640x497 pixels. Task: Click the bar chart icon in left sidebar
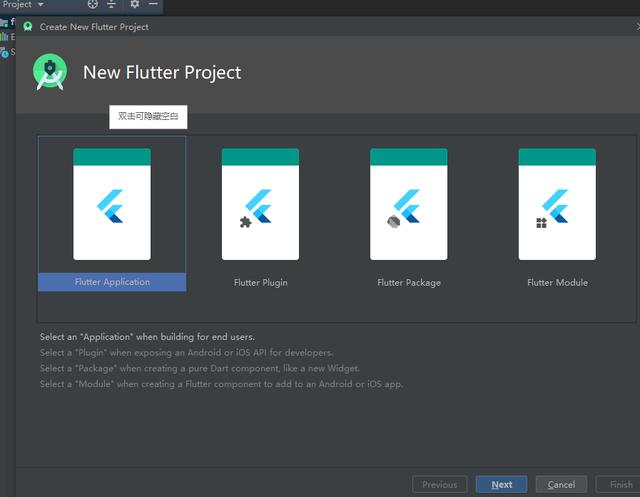click(x=4, y=37)
